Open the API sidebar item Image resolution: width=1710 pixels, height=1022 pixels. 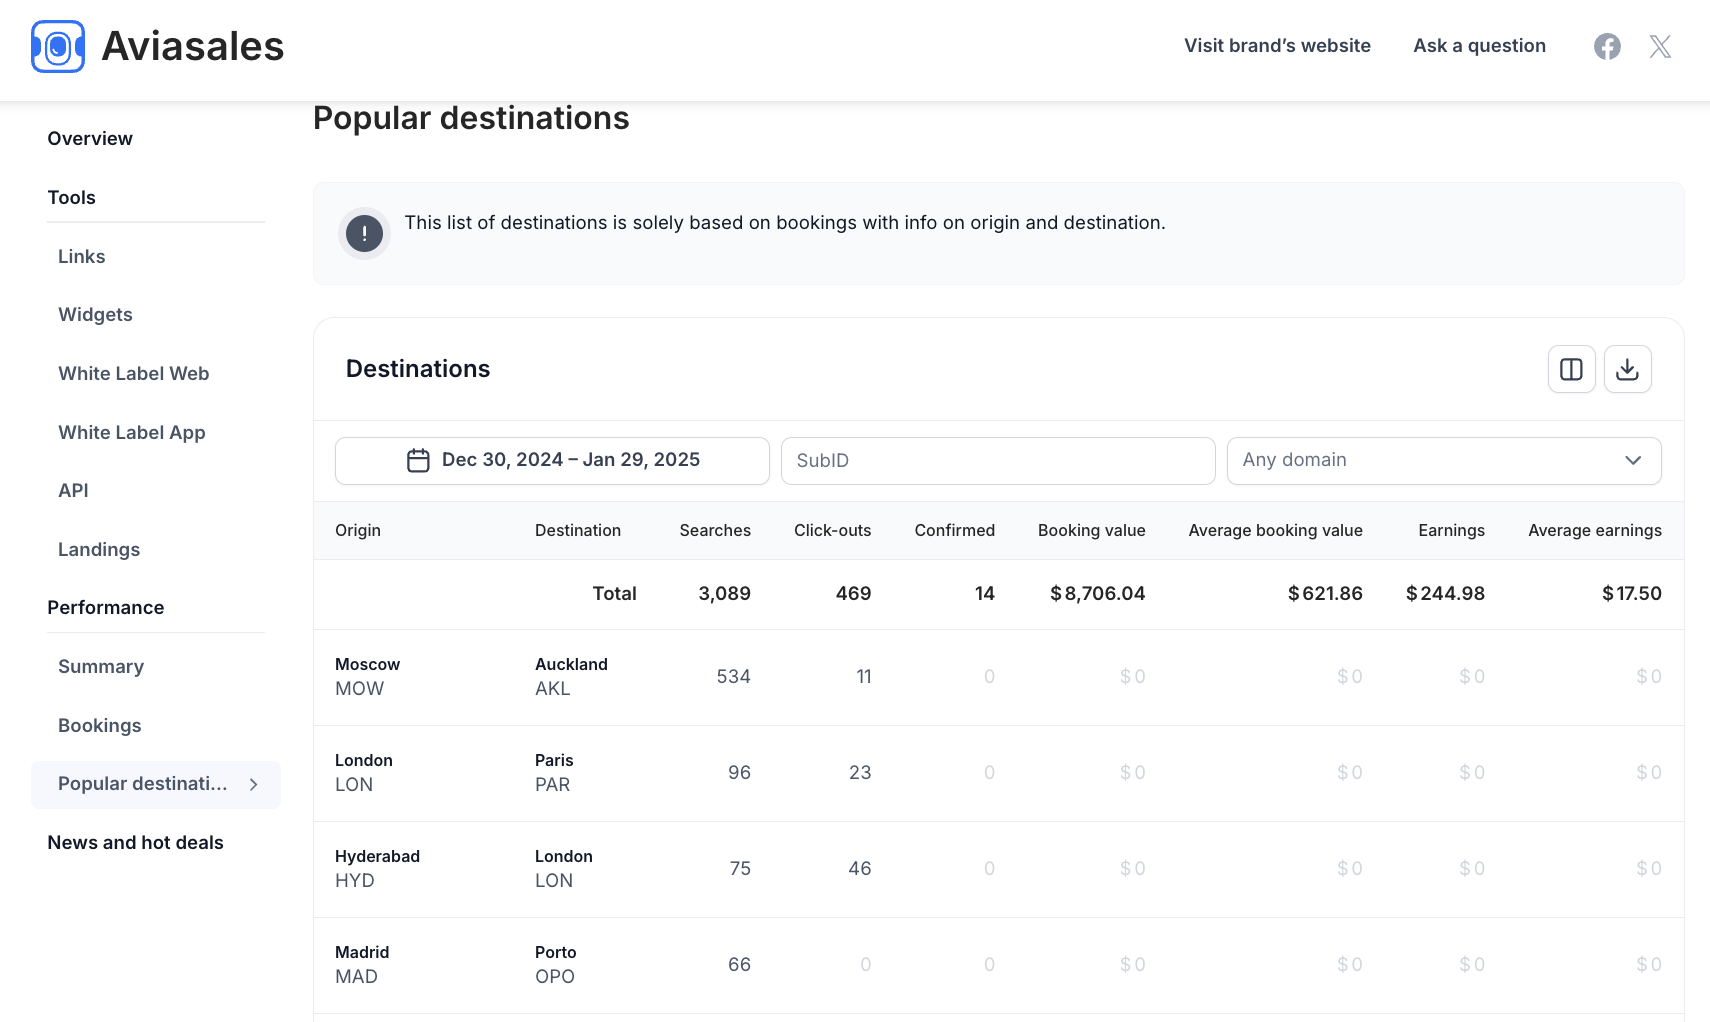pyautogui.click(x=73, y=491)
